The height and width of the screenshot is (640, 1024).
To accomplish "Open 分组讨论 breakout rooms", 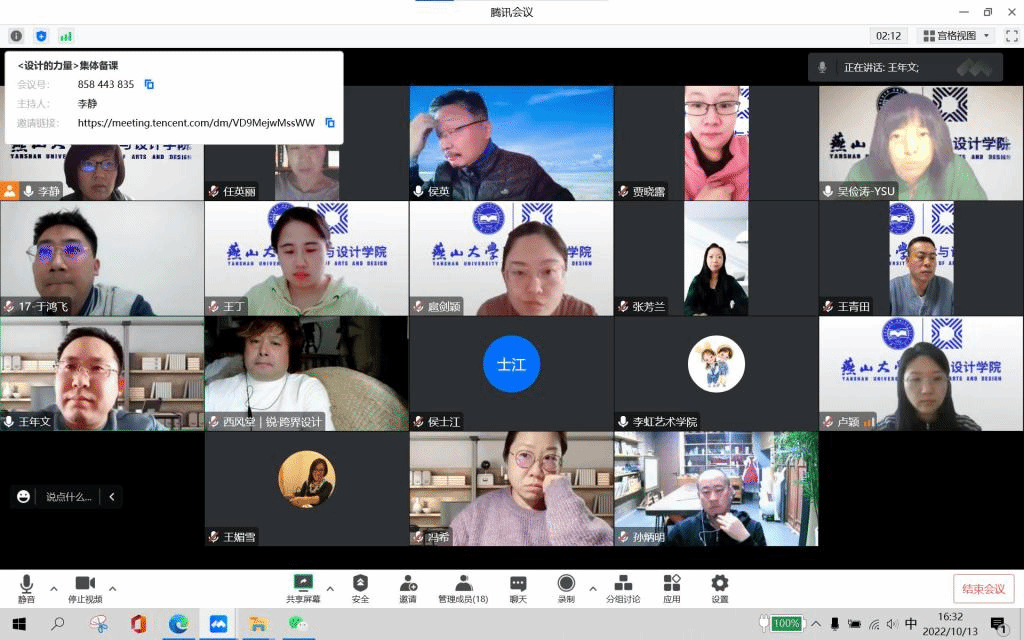I will pyautogui.click(x=622, y=589).
